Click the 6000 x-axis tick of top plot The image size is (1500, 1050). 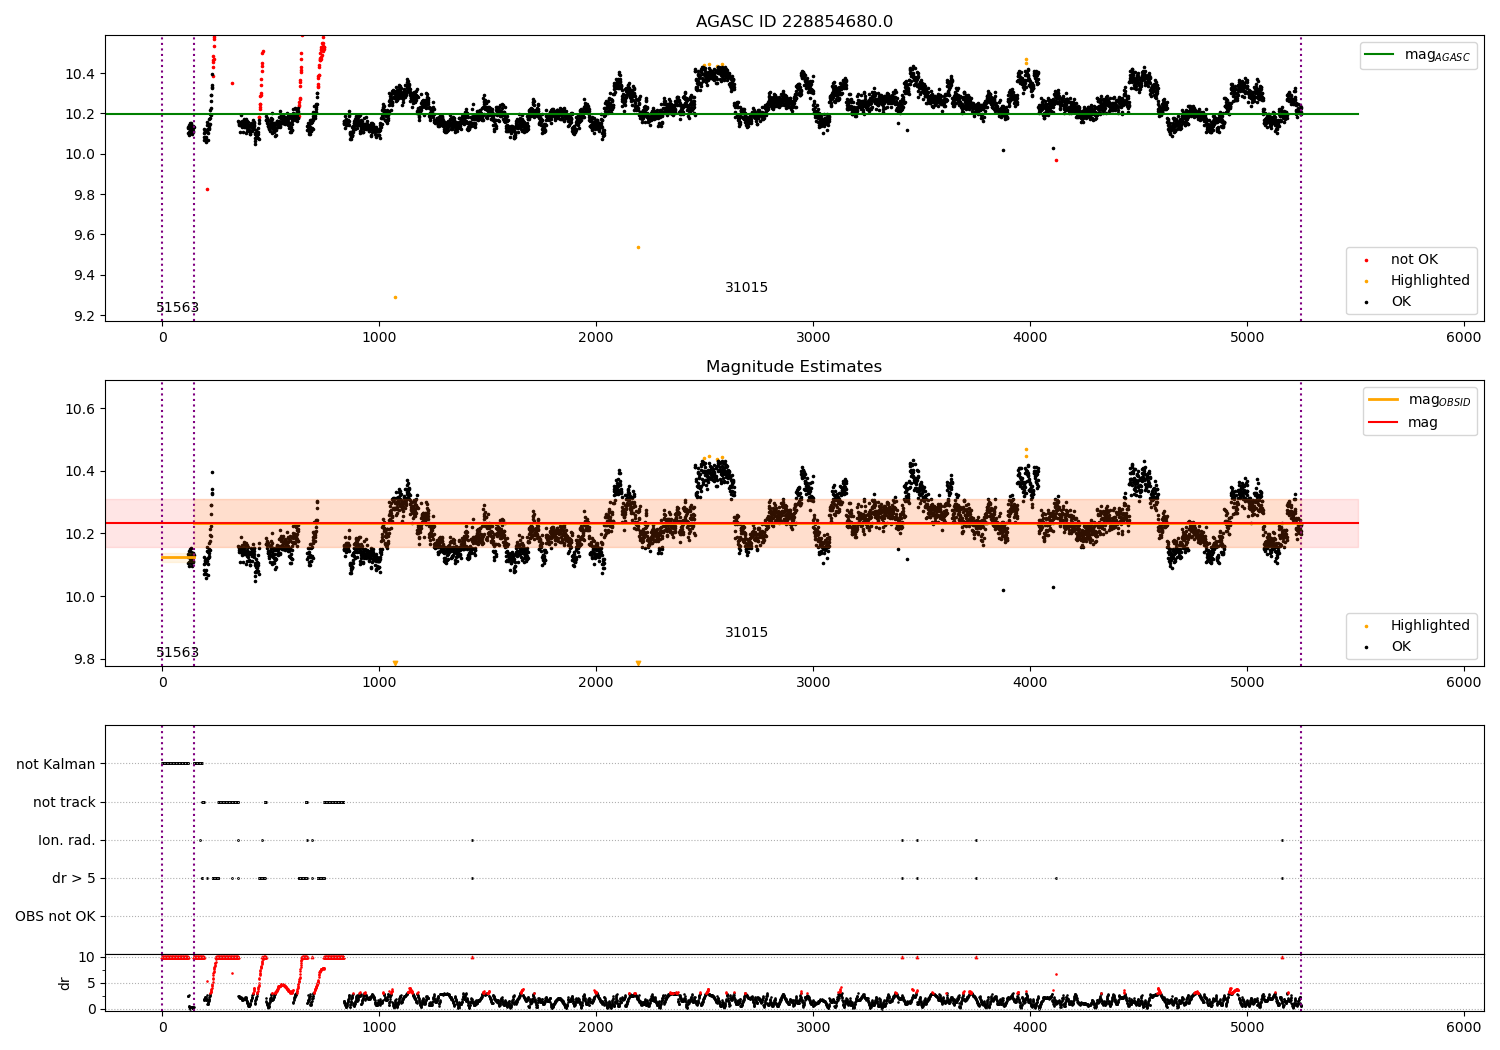(x=1464, y=338)
